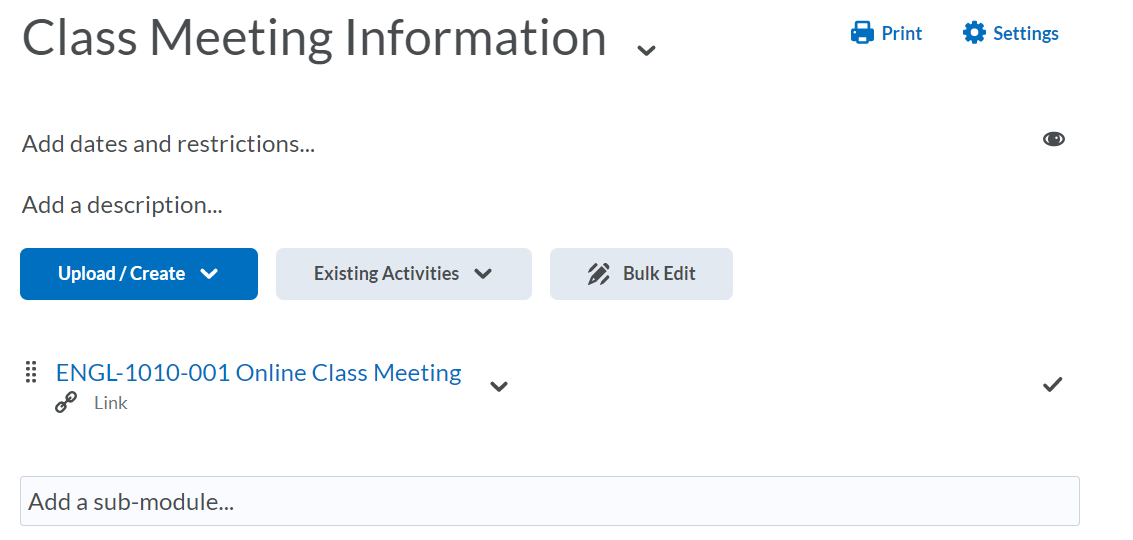The image size is (1133, 540).
Task: Open Settings via the gear icon
Action: (973, 33)
